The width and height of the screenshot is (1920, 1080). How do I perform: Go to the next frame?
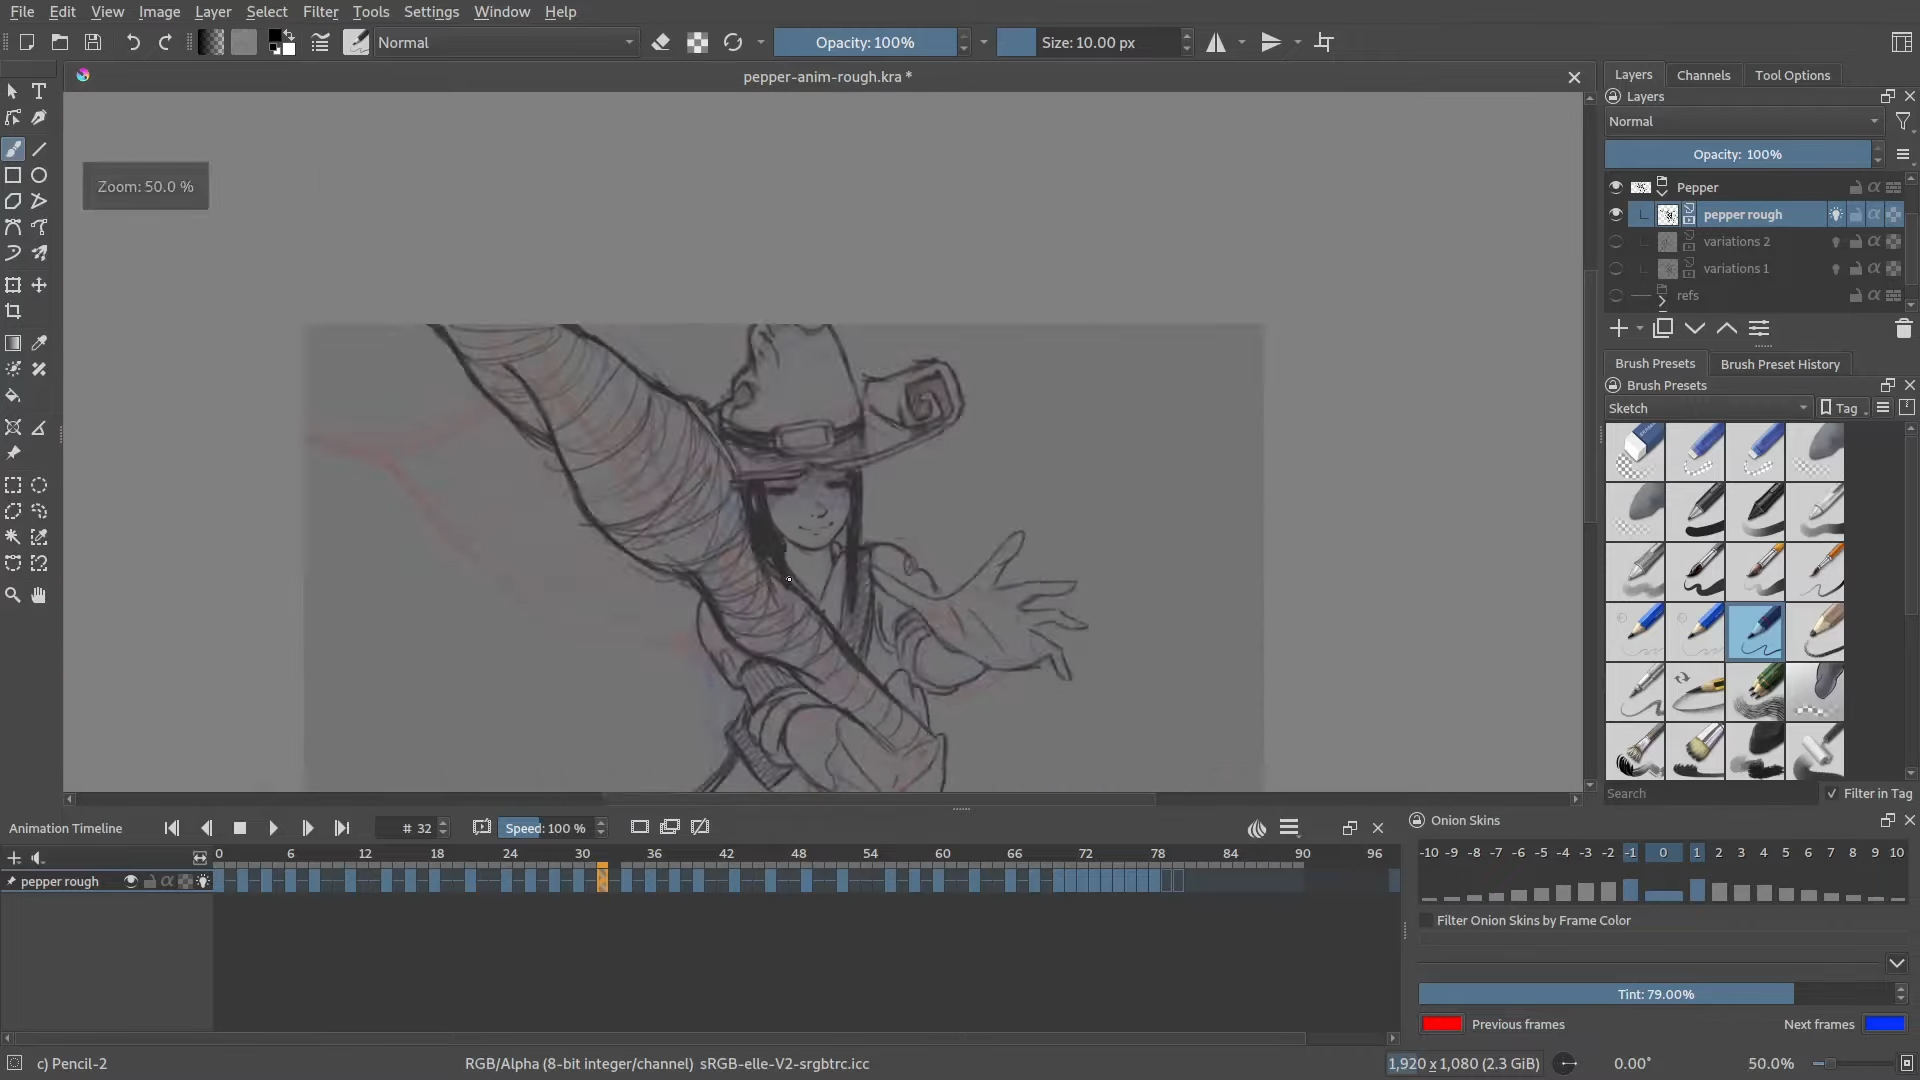(x=308, y=828)
